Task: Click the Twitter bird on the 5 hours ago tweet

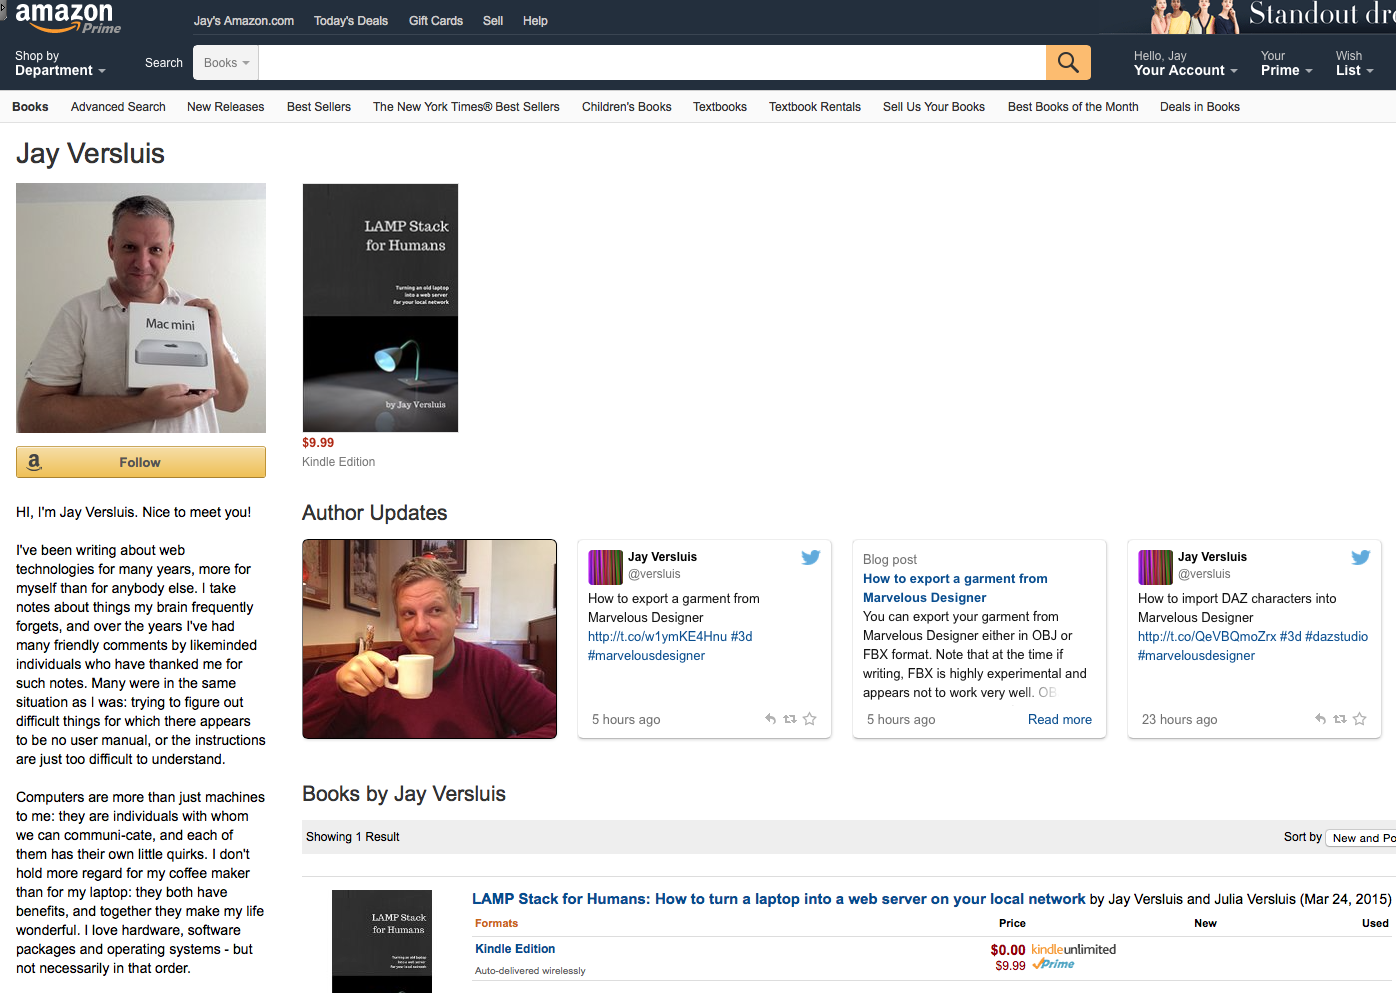Action: click(x=811, y=557)
